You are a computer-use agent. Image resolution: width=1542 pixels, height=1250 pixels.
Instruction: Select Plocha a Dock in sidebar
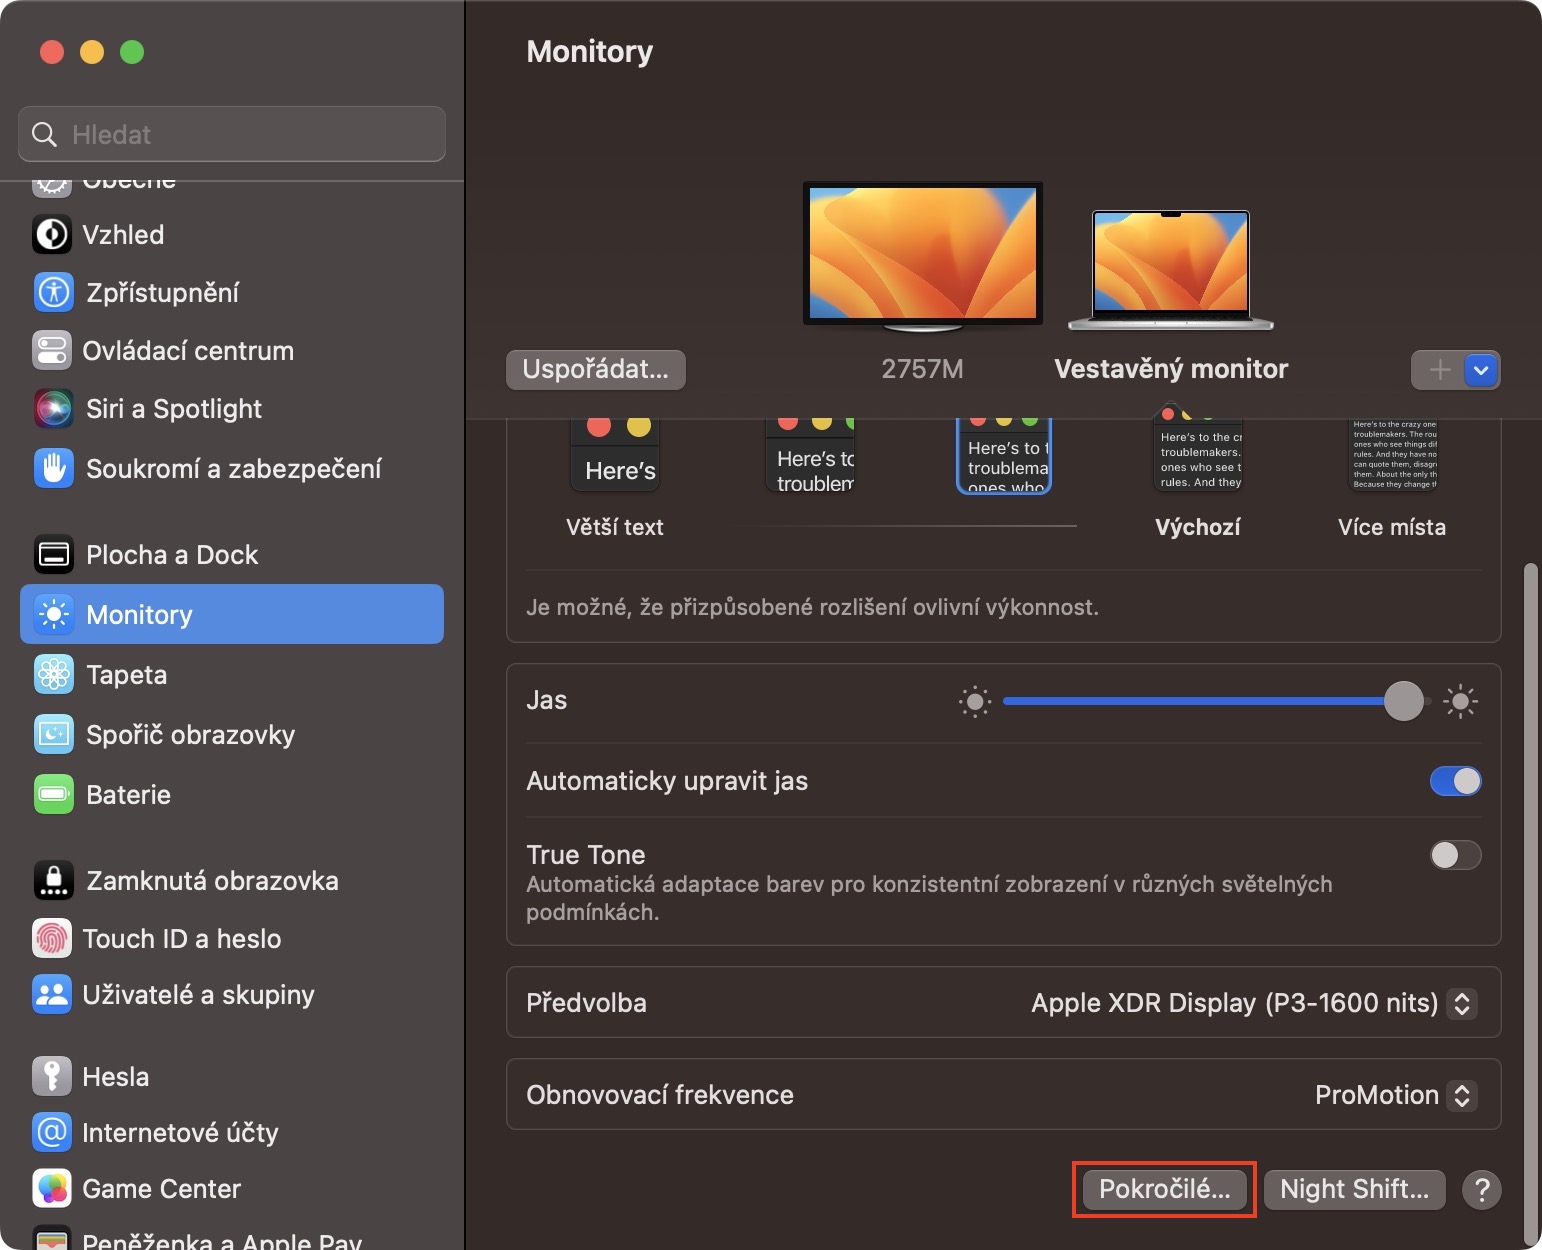point(172,555)
